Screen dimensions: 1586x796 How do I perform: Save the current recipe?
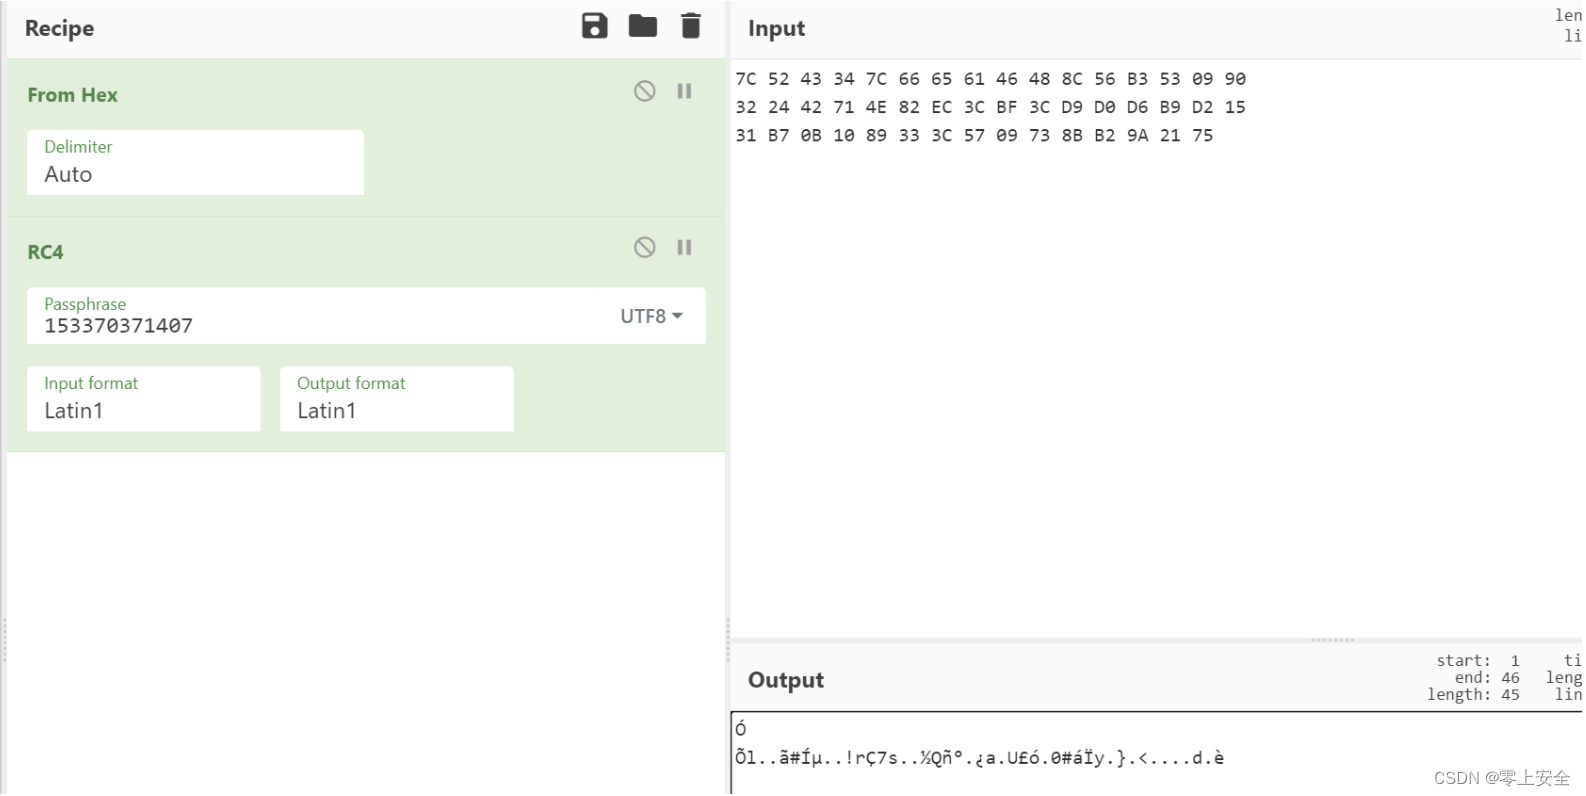click(595, 27)
